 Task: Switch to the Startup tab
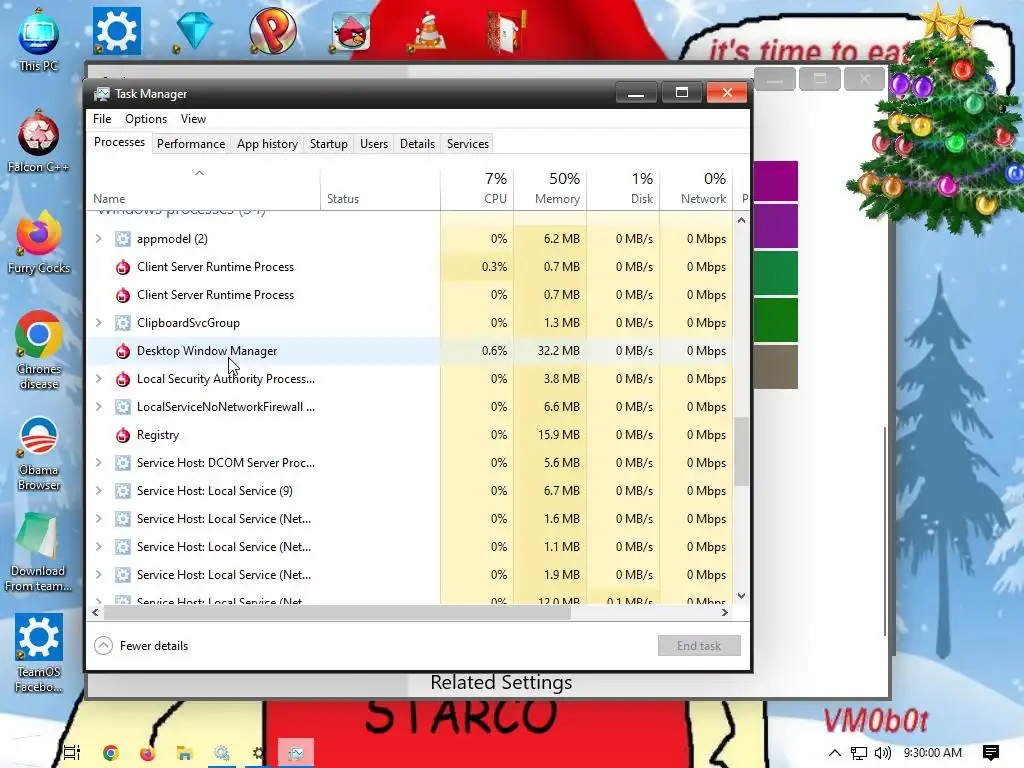click(328, 144)
